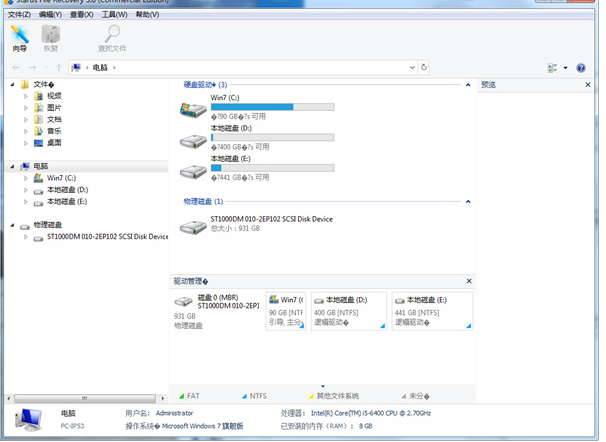Click 本地磁盘 (E:) usage bar
This screenshot has width=606, height=442.
coord(272,168)
